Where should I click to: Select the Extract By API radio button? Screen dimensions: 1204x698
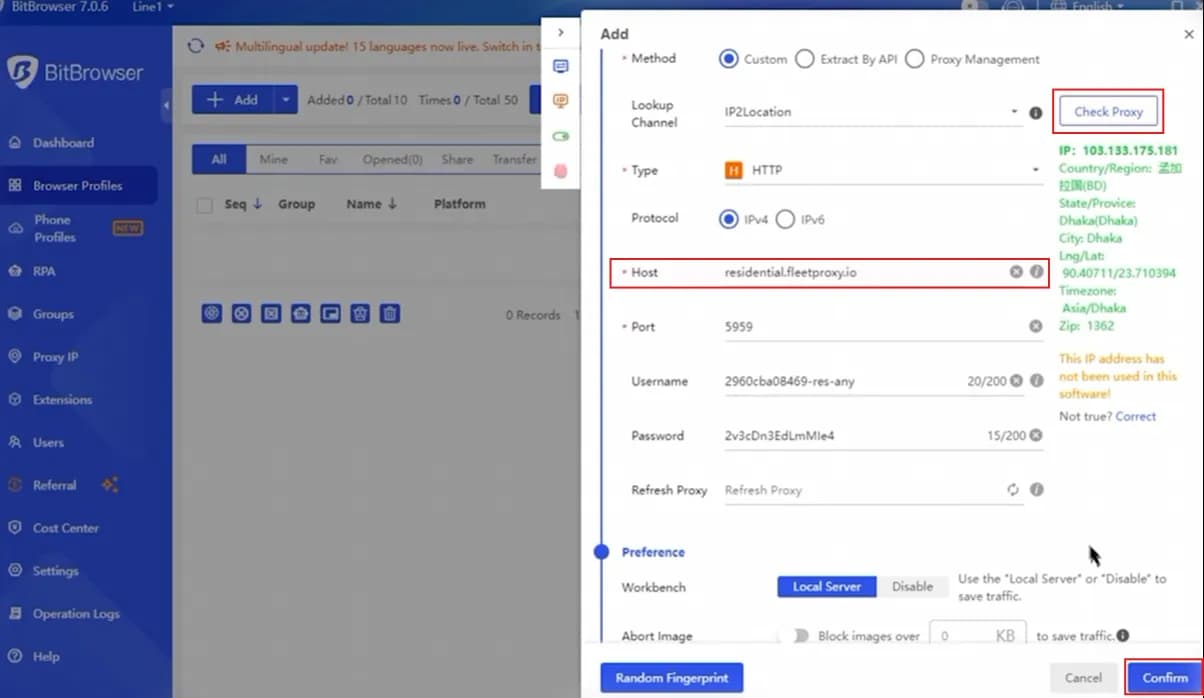pyautogui.click(x=805, y=59)
